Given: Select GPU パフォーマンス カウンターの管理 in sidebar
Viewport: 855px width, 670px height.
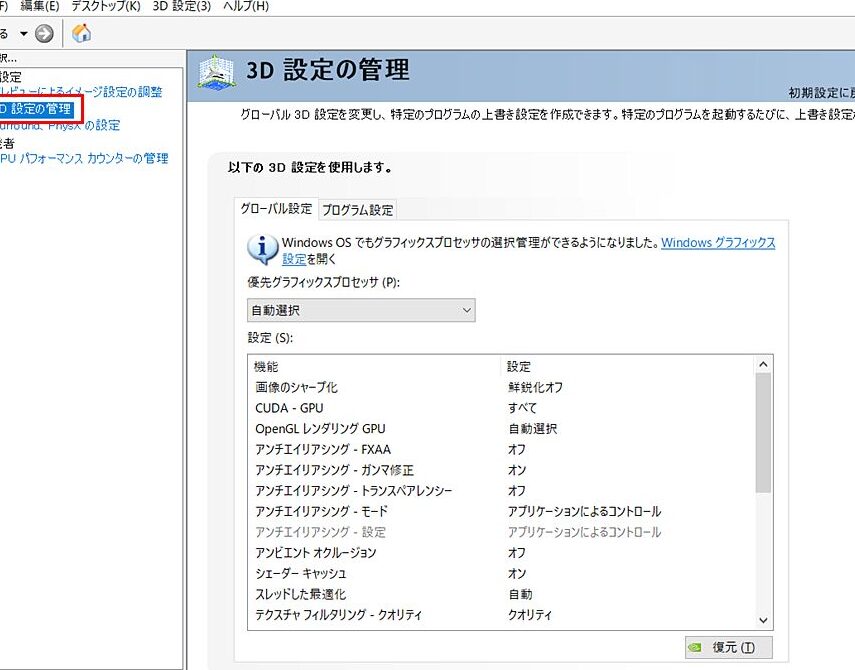Looking at the screenshot, I should 84,159.
